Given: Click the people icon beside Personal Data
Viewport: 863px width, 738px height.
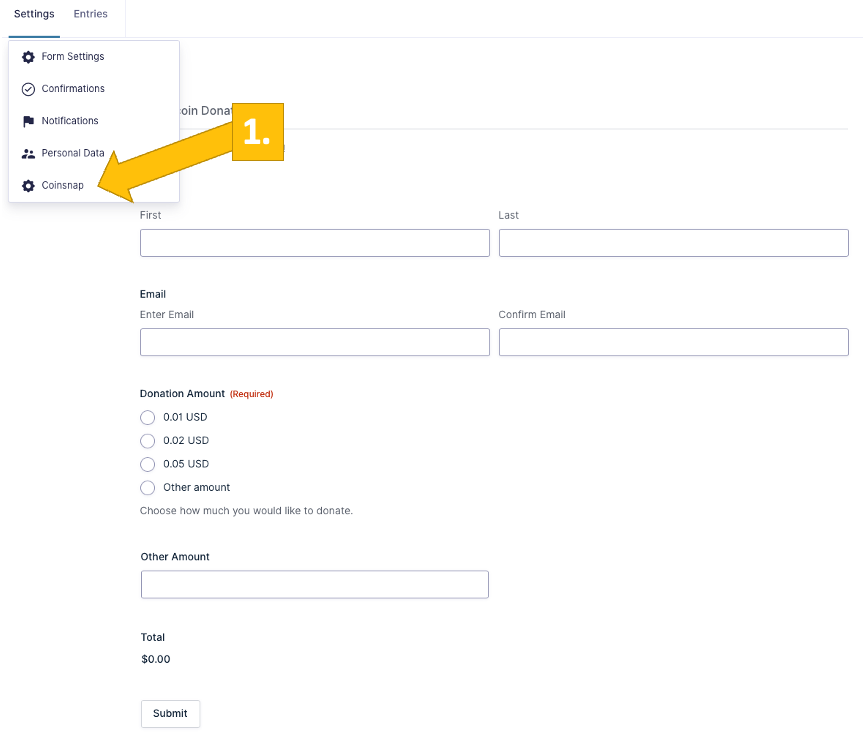Looking at the screenshot, I should click(x=28, y=154).
